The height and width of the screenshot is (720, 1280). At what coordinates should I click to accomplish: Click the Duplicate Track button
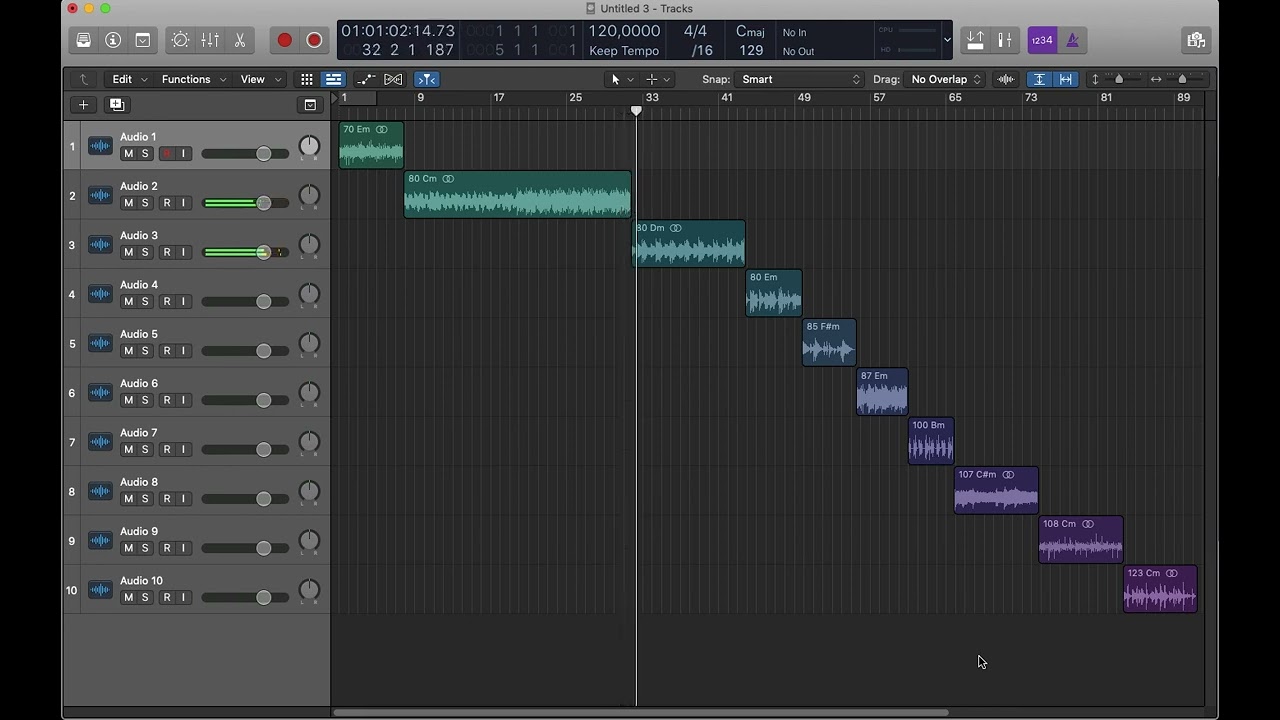[116, 104]
